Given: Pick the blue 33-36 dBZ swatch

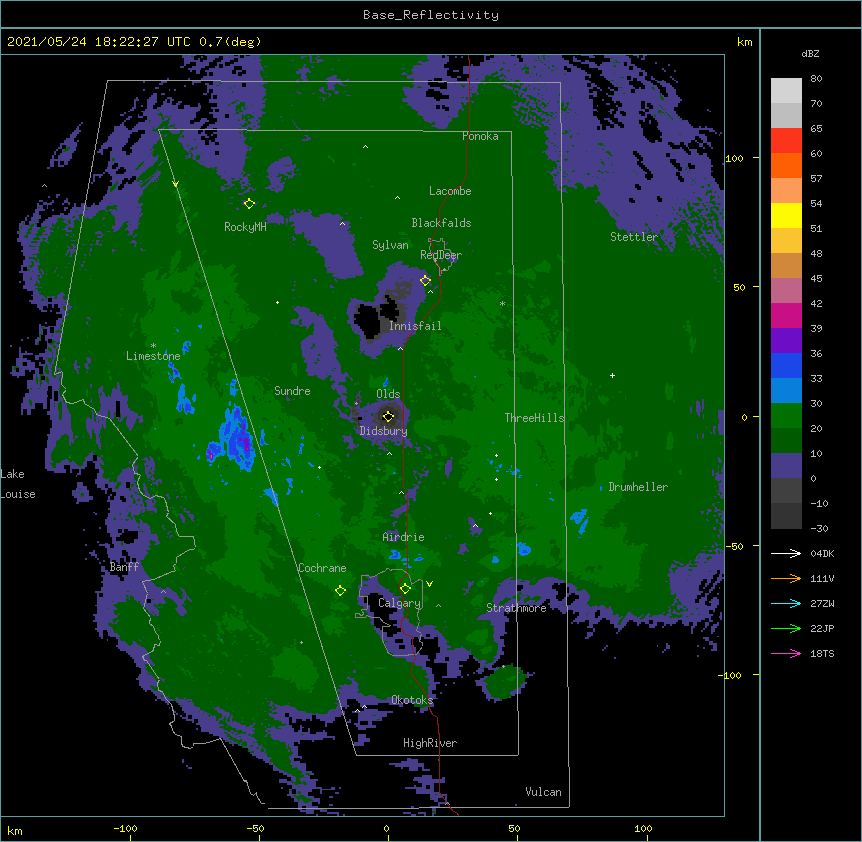Looking at the screenshot, I should (x=786, y=366).
